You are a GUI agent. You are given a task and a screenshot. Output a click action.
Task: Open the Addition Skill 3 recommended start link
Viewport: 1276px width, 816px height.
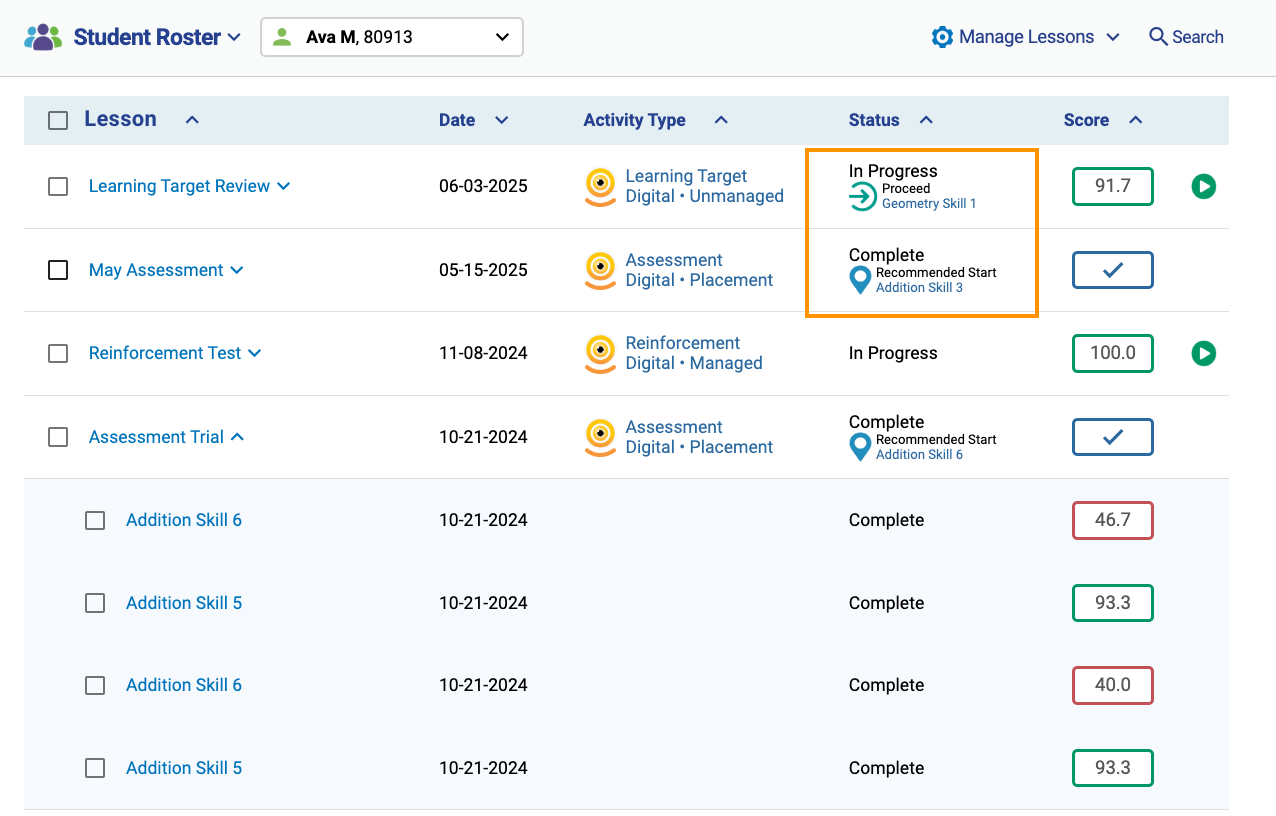[x=919, y=288]
